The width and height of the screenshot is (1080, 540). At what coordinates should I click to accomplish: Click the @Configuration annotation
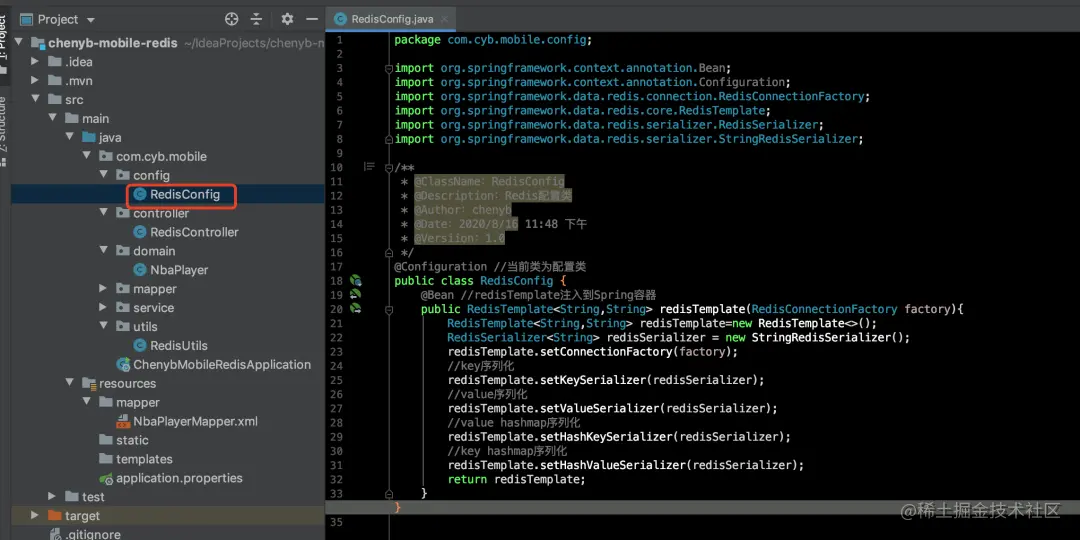440,266
